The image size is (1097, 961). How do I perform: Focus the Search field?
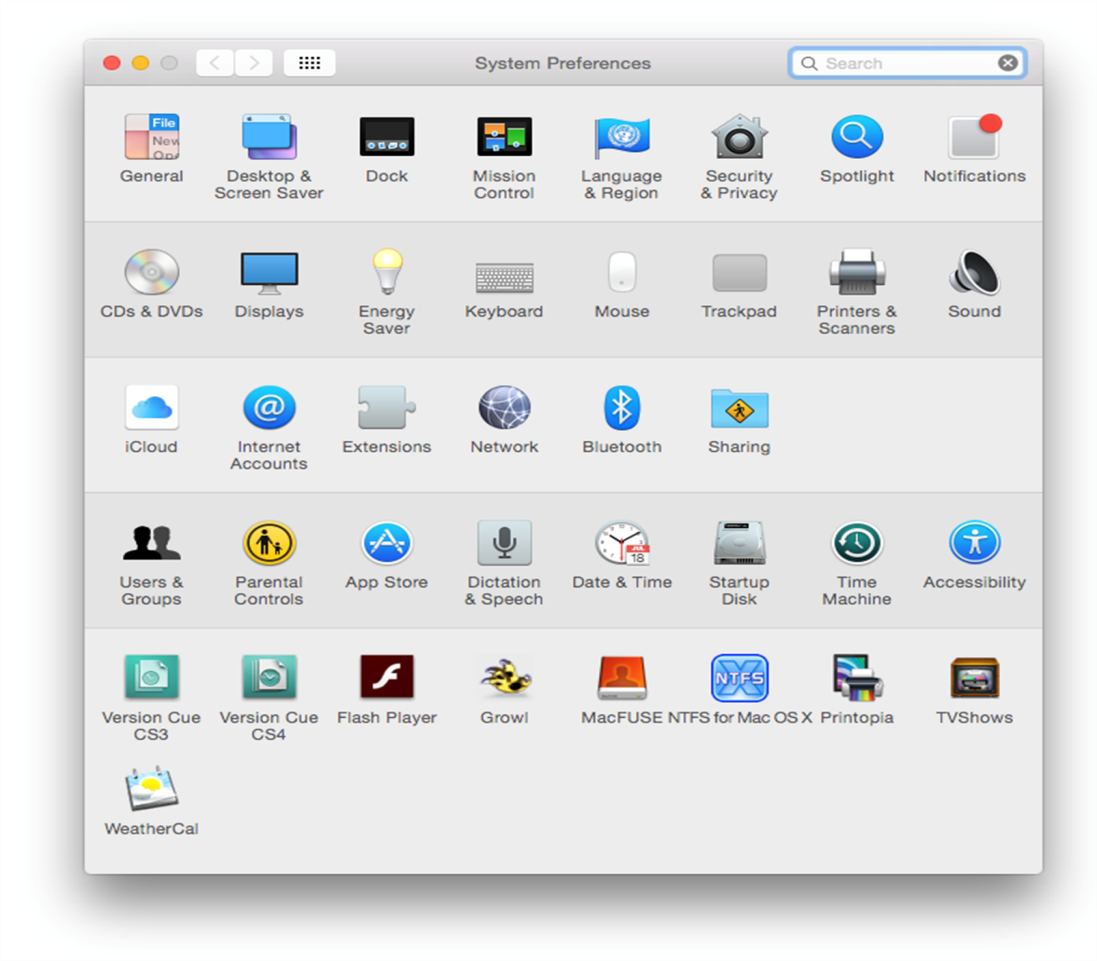(x=907, y=64)
